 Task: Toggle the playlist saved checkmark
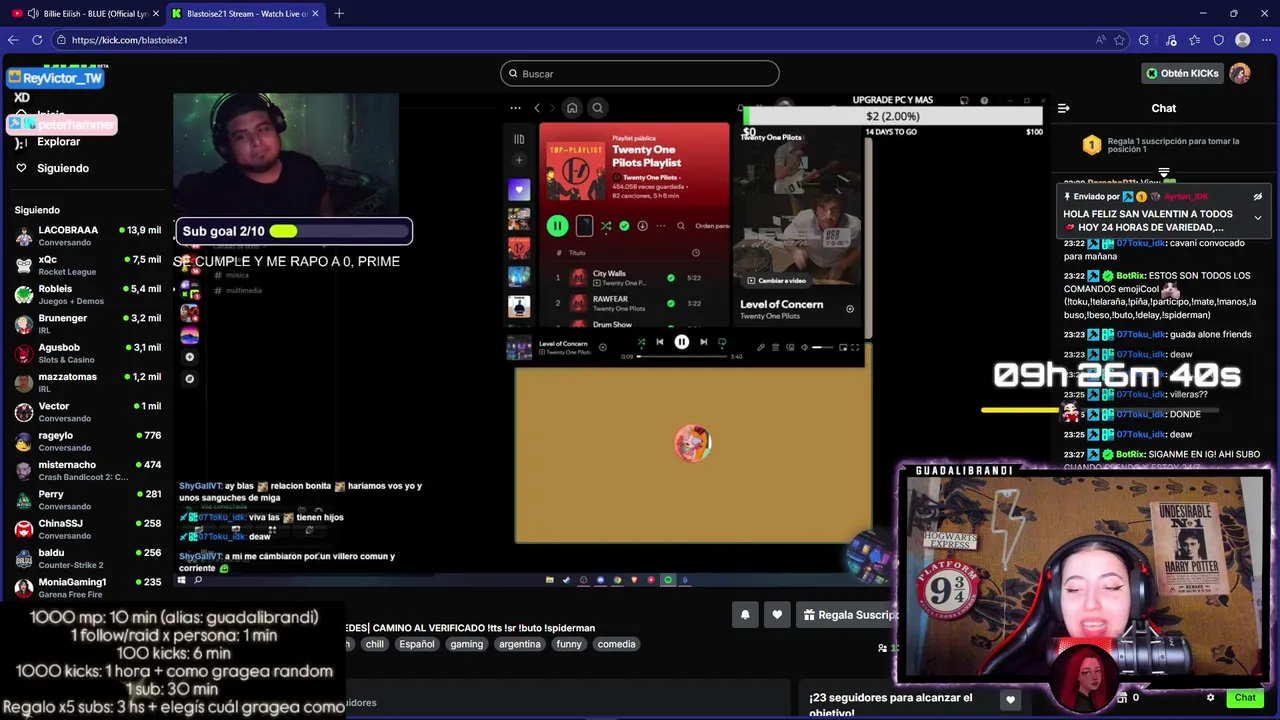[x=624, y=226]
